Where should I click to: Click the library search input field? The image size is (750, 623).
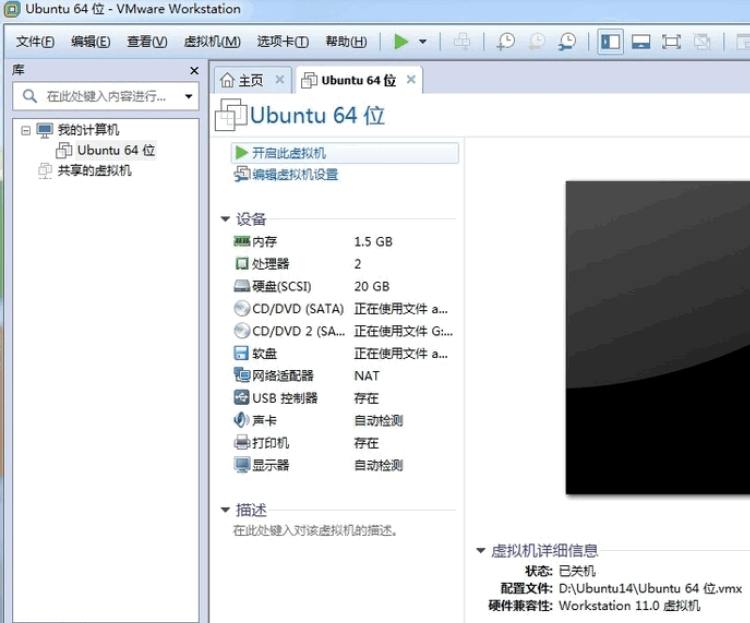click(x=105, y=96)
